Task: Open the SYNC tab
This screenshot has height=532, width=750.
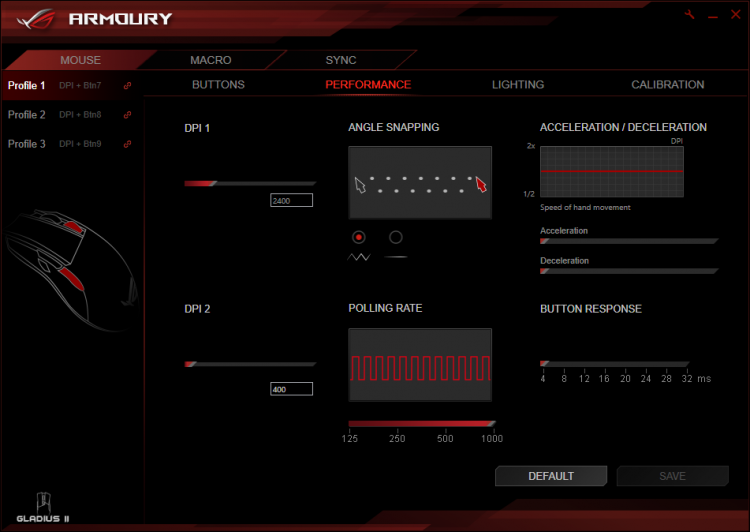Action: click(x=341, y=60)
